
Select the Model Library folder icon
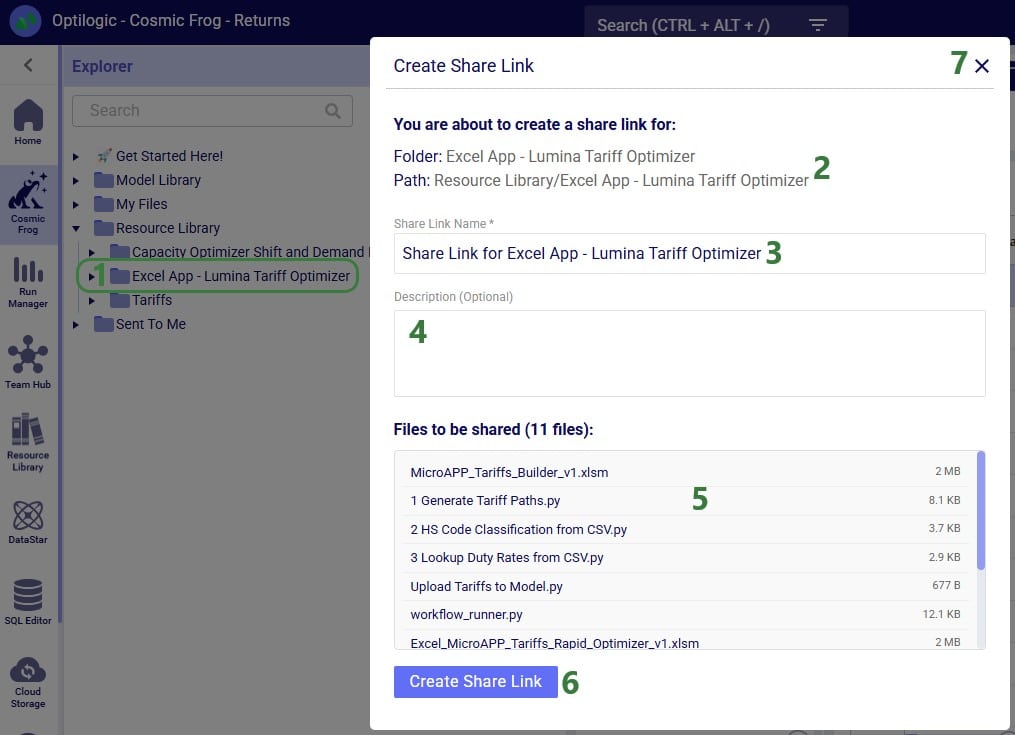pyautogui.click(x=104, y=180)
